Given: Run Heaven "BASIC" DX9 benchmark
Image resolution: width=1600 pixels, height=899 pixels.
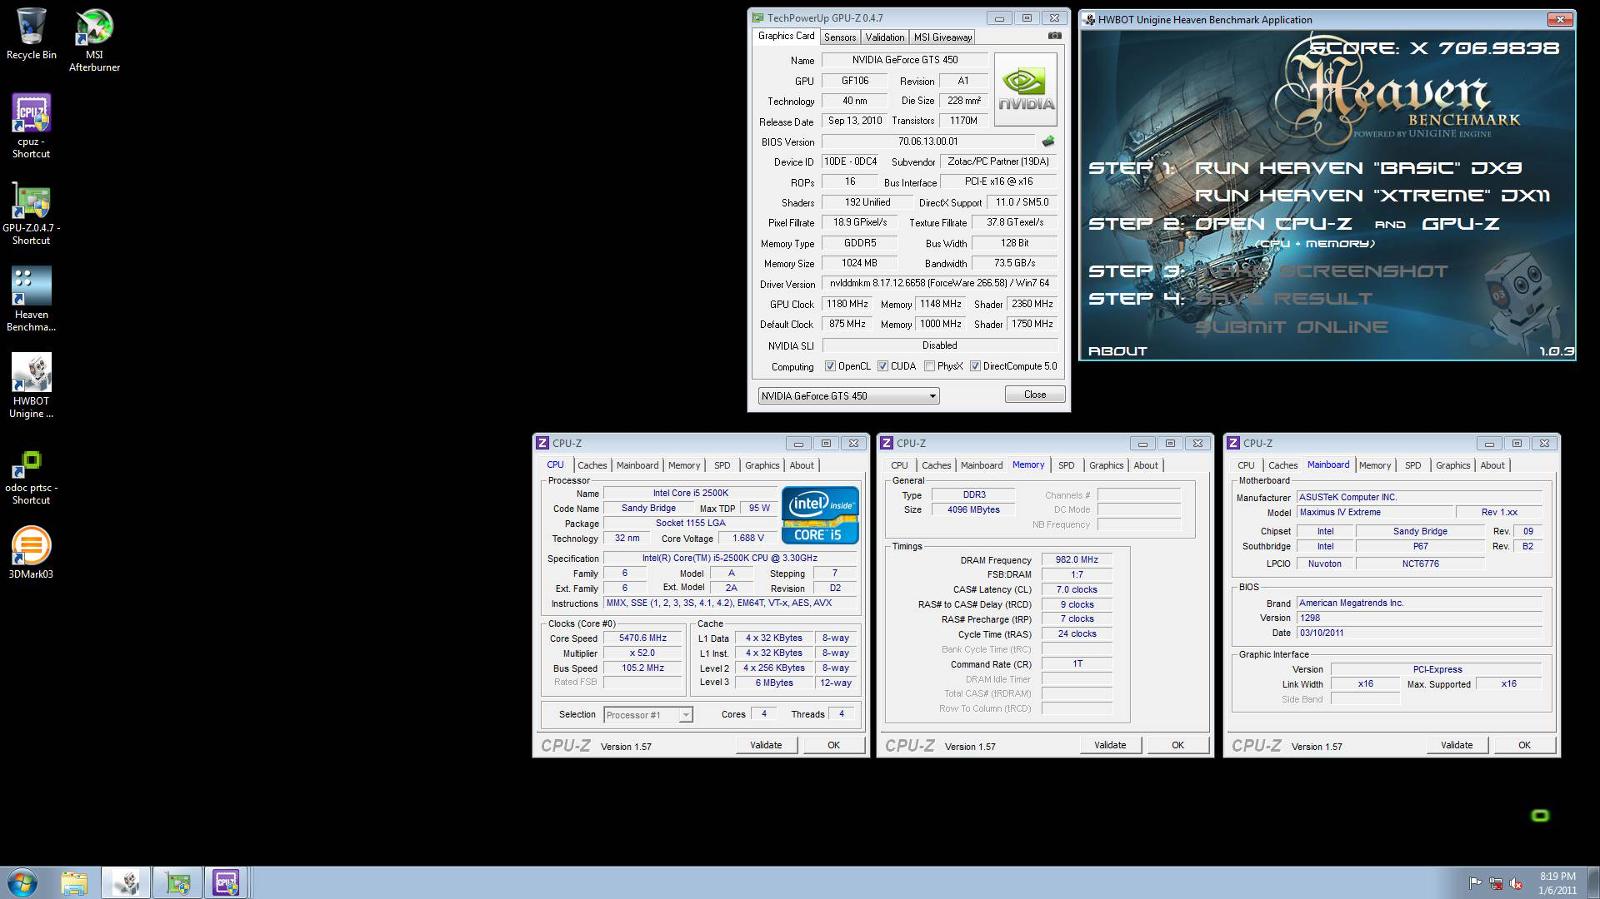Looking at the screenshot, I should coord(1359,168).
